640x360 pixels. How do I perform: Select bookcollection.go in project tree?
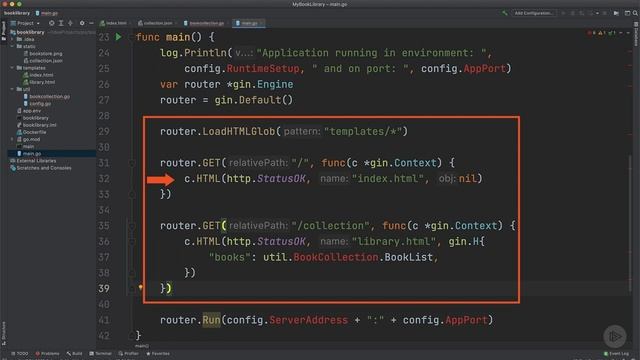click(47, 96)
